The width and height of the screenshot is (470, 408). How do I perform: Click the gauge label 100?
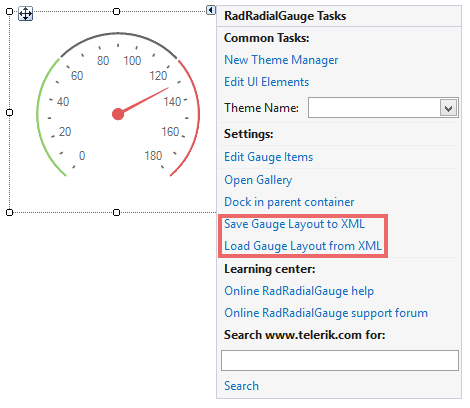pyautogui.click(x=132, y=61)
